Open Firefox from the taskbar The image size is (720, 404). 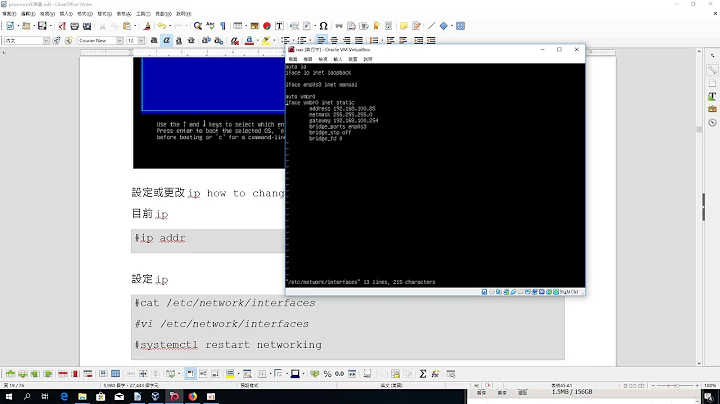pyautogui.click(x=192, y=396)
